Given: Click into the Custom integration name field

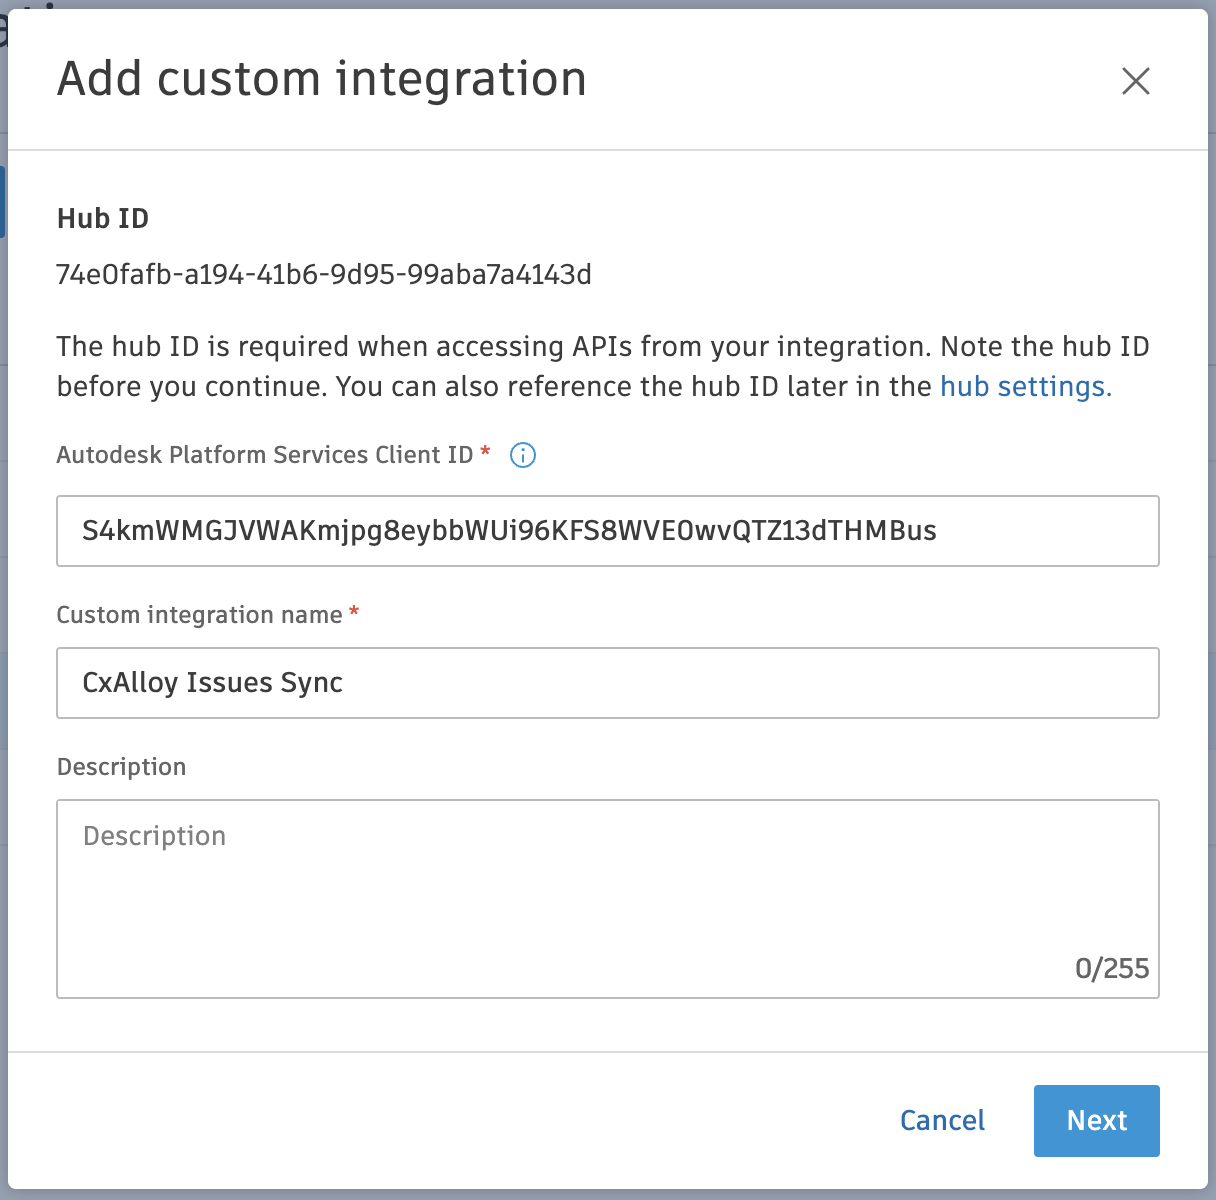Looking at the screenshot, I should coord(607,683).
